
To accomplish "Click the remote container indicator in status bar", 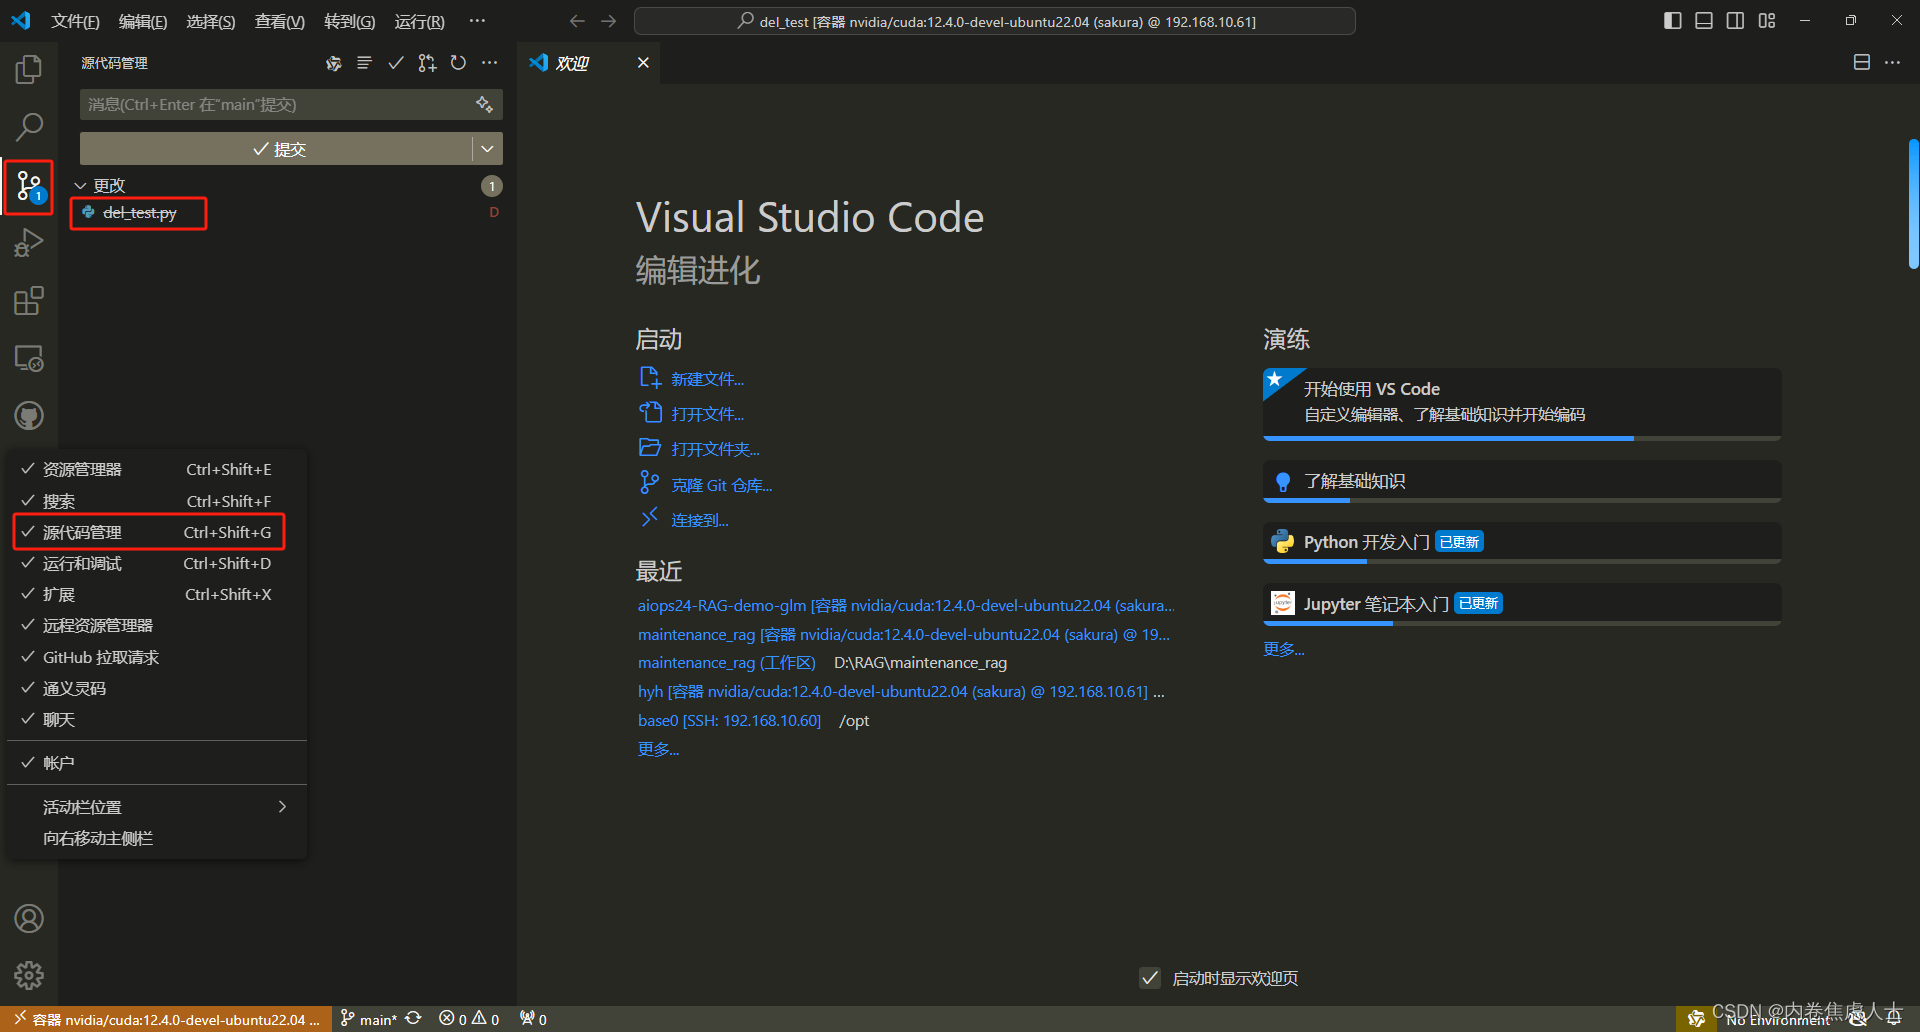I will [x=166, y=1019].
